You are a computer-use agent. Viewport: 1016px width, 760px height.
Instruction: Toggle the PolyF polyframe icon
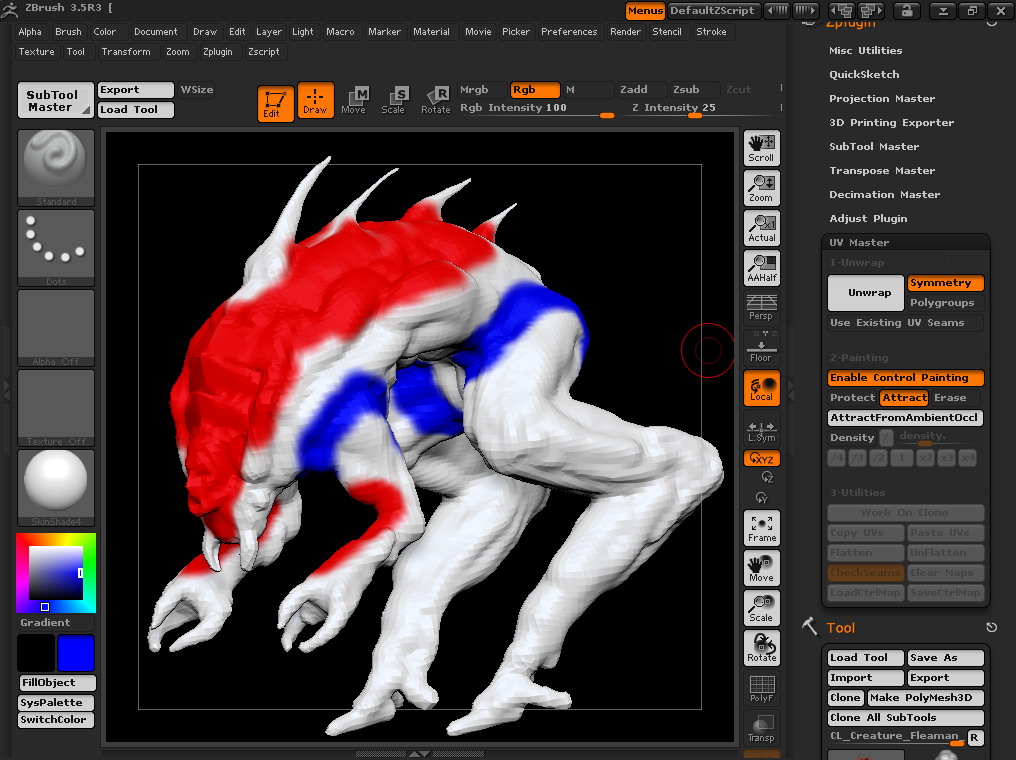tap(761, 688)
